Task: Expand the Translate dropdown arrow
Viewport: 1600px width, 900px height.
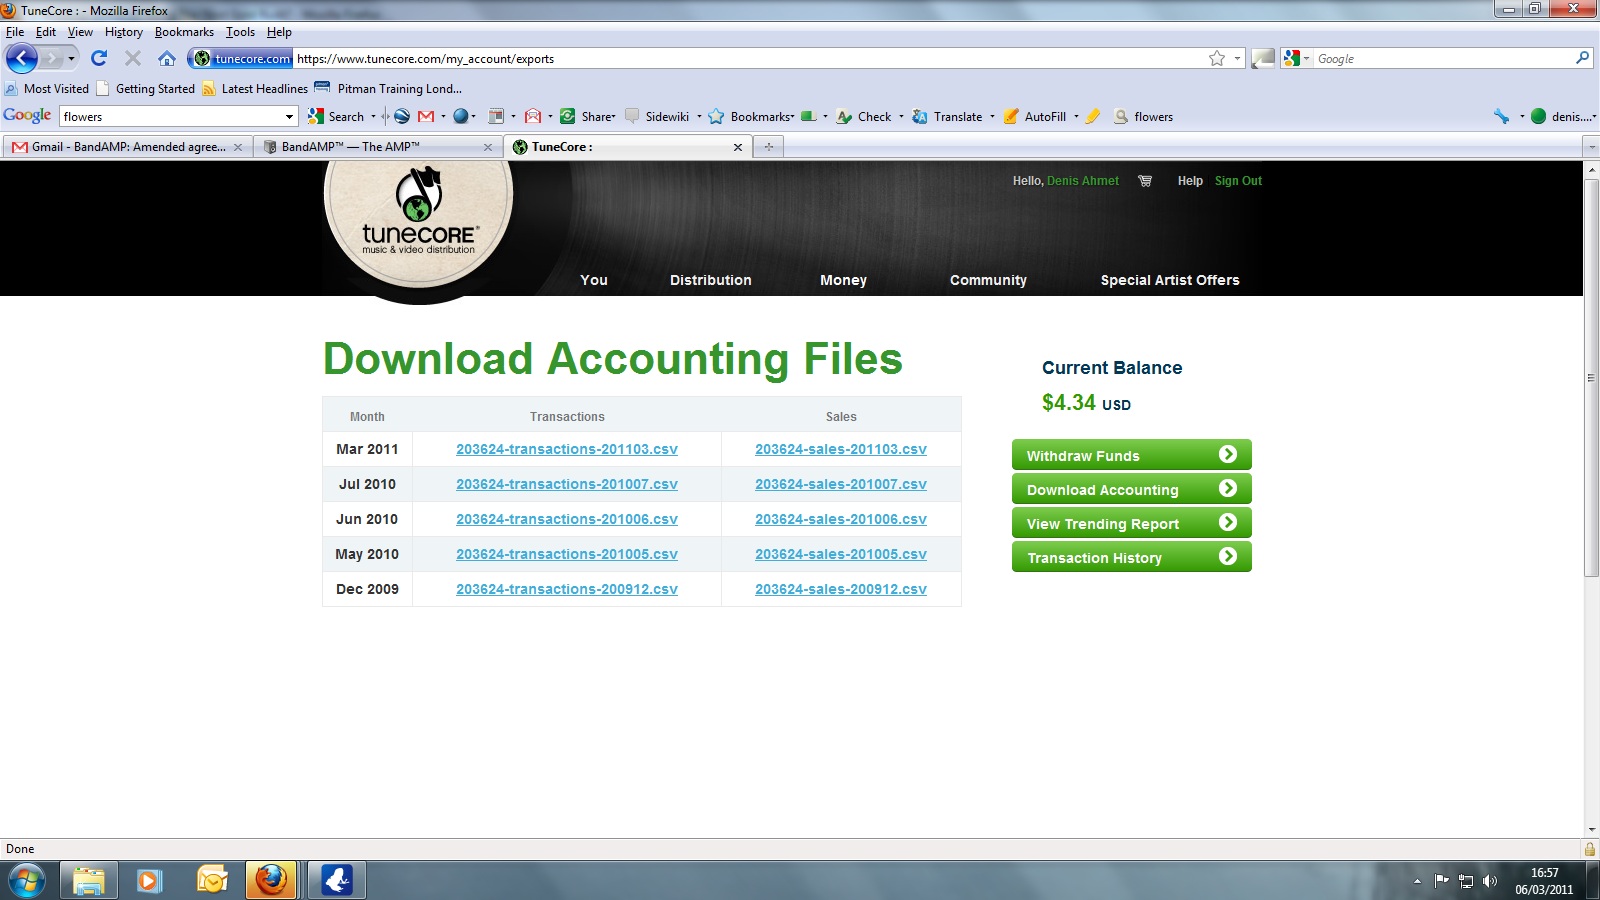Action: [x=992, y=116]
